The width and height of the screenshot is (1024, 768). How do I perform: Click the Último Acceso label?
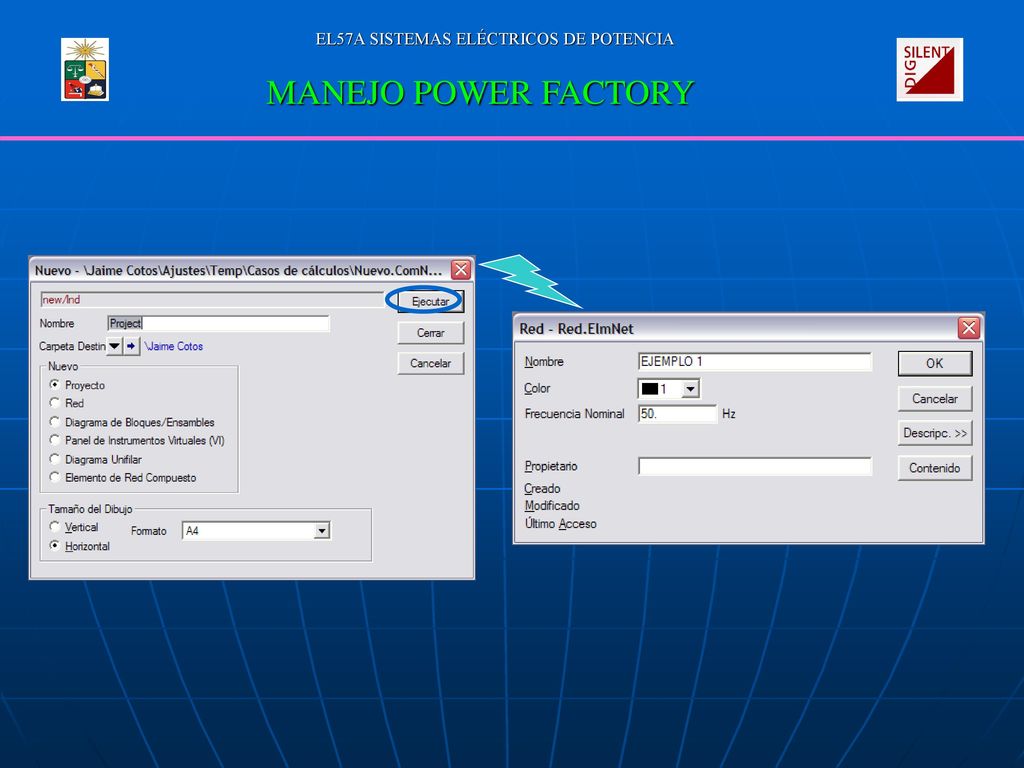[x=560, y=524]
